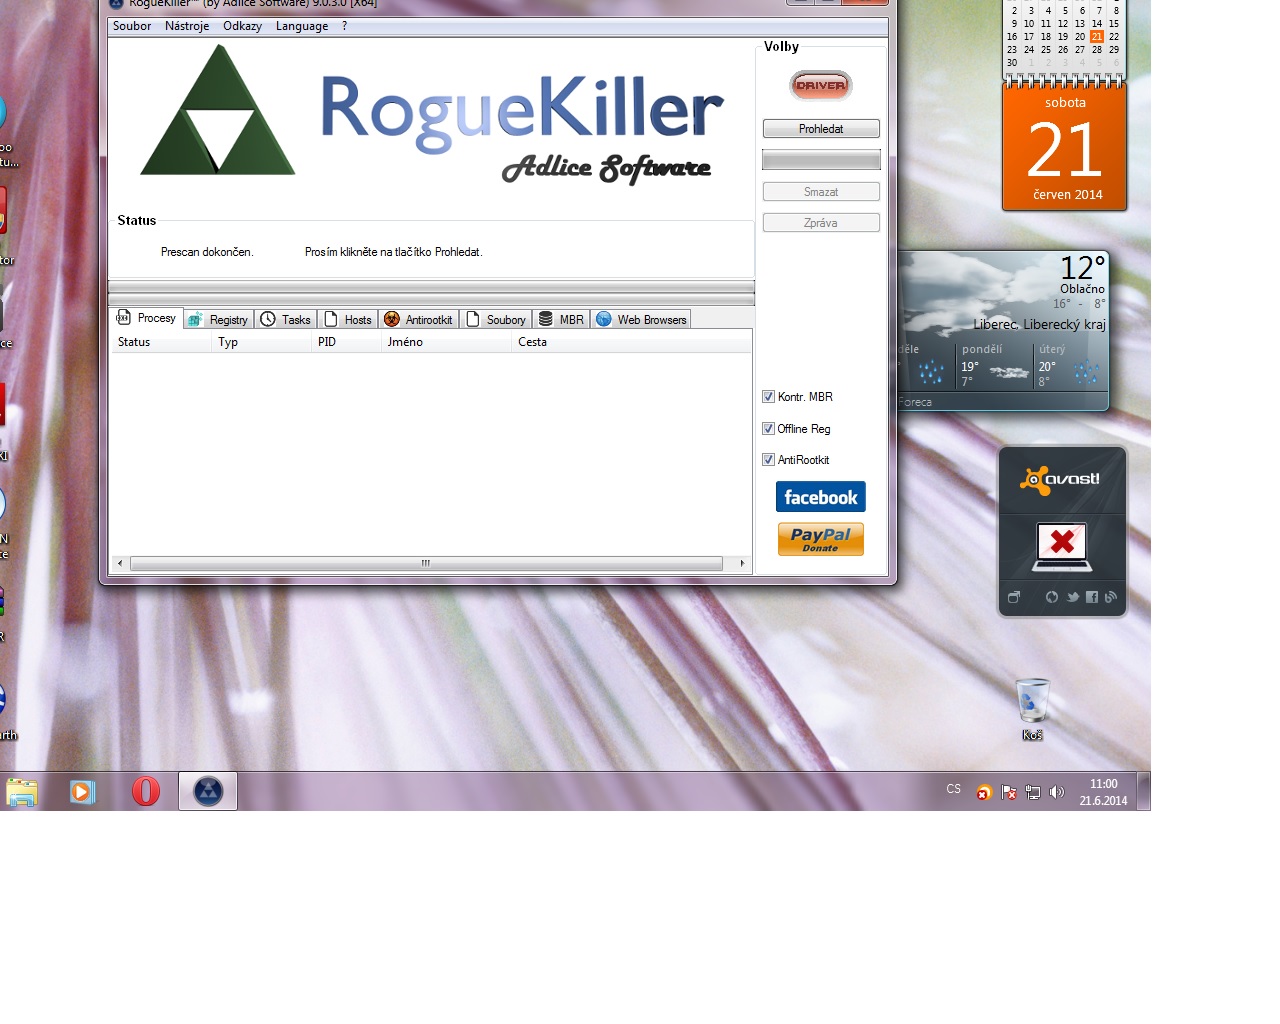Click the CS language indicator

954,789
